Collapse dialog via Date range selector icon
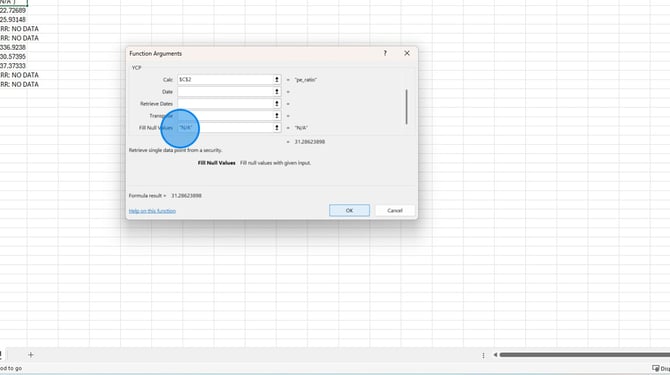 (x=277, y=91)
